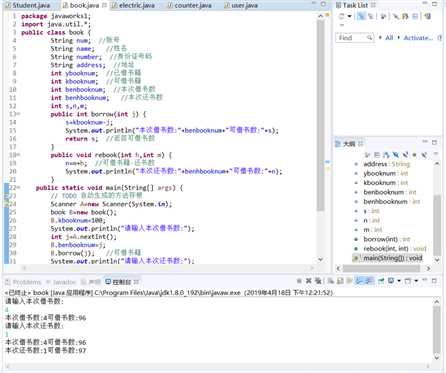446x373 pixels.
Task: Select ybooknum : int in outline
Action: tap(386, 173)
